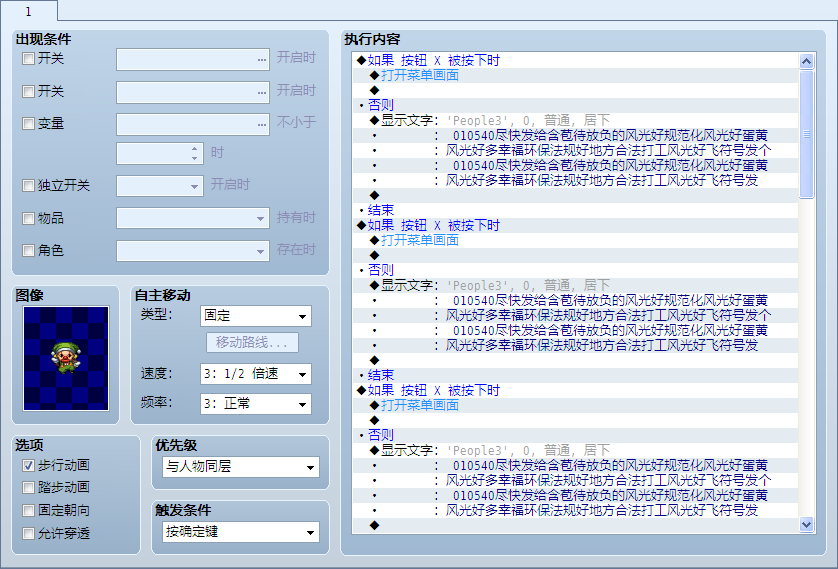838x569 pixels.
Task: Click the command list scroll up arrow
Action: click(x=806, y=61)
